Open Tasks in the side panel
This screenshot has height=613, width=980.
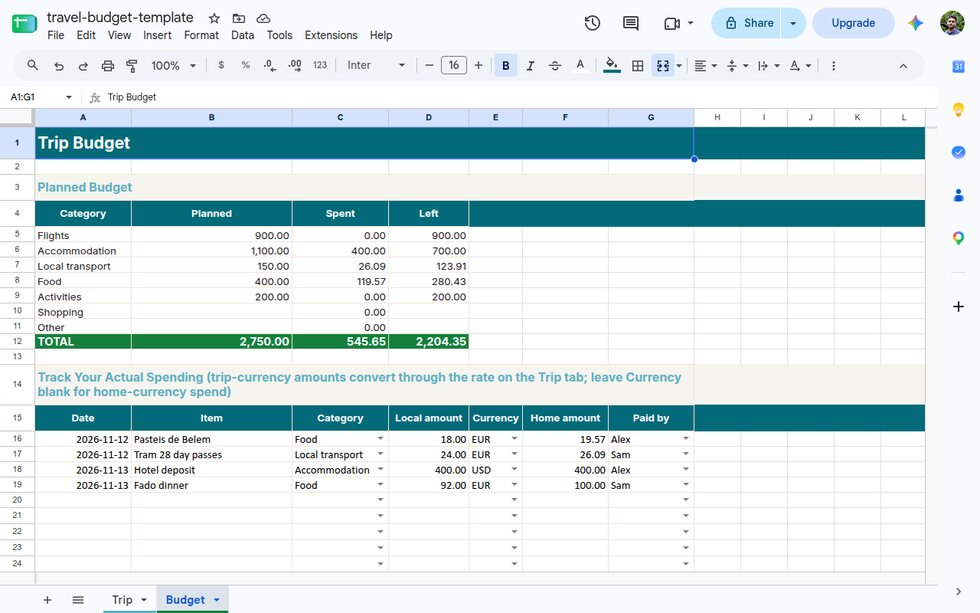tap(958, 152)
